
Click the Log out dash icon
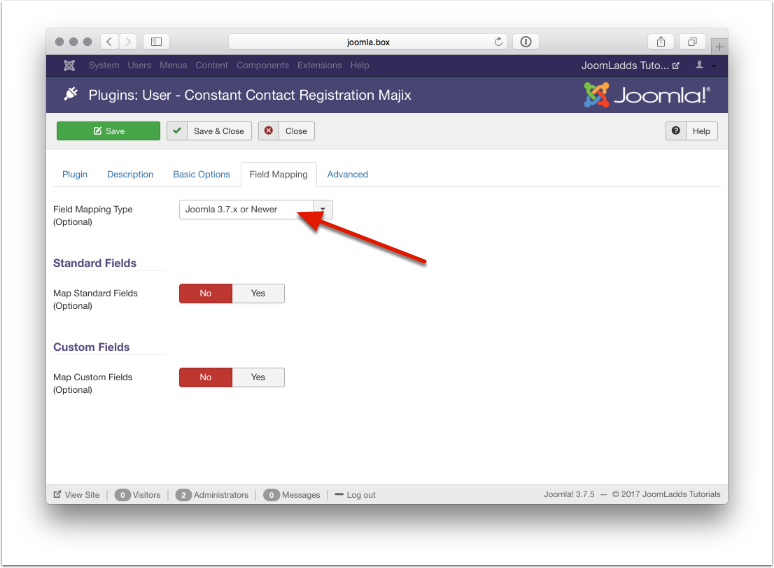tap(339, 494)
